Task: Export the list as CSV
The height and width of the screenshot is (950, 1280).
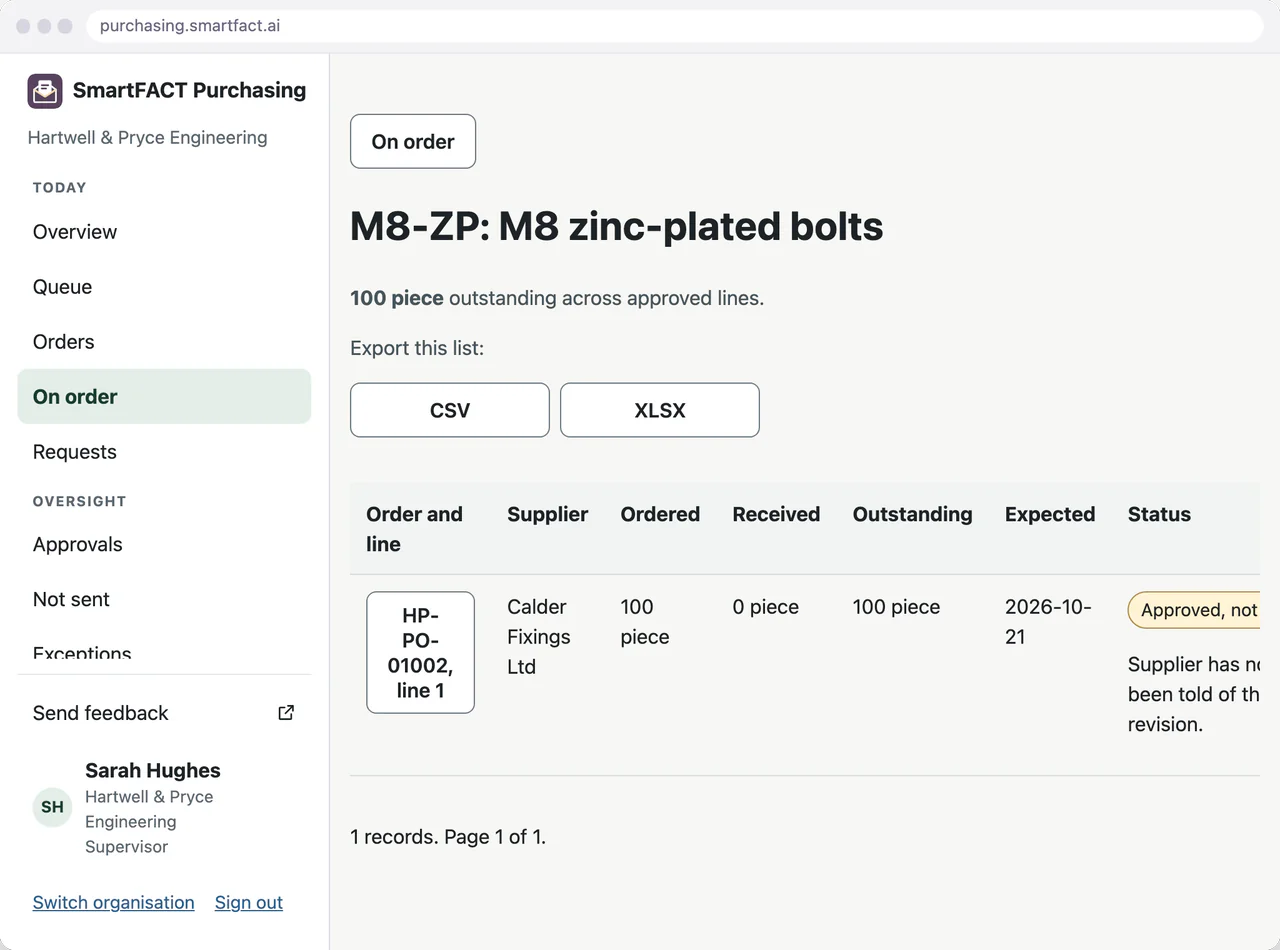Action: pyautogui.click(x=450, y=410)
